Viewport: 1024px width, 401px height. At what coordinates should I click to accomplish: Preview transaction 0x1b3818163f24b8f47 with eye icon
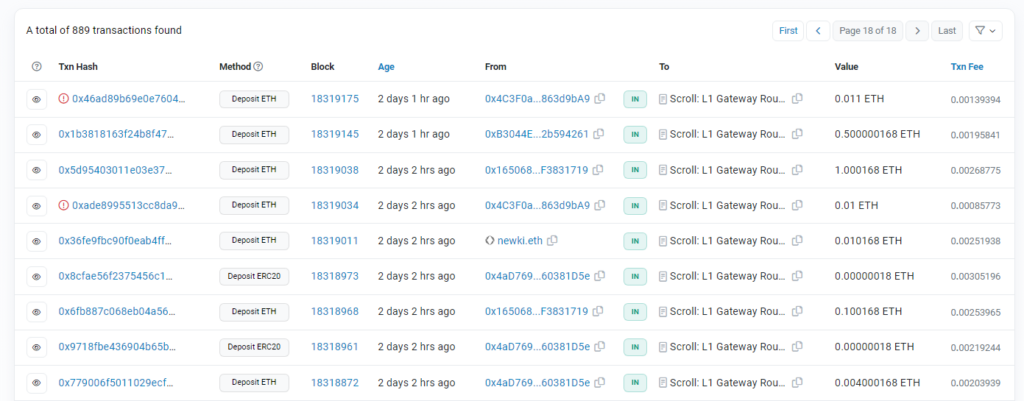coord(37,135)
